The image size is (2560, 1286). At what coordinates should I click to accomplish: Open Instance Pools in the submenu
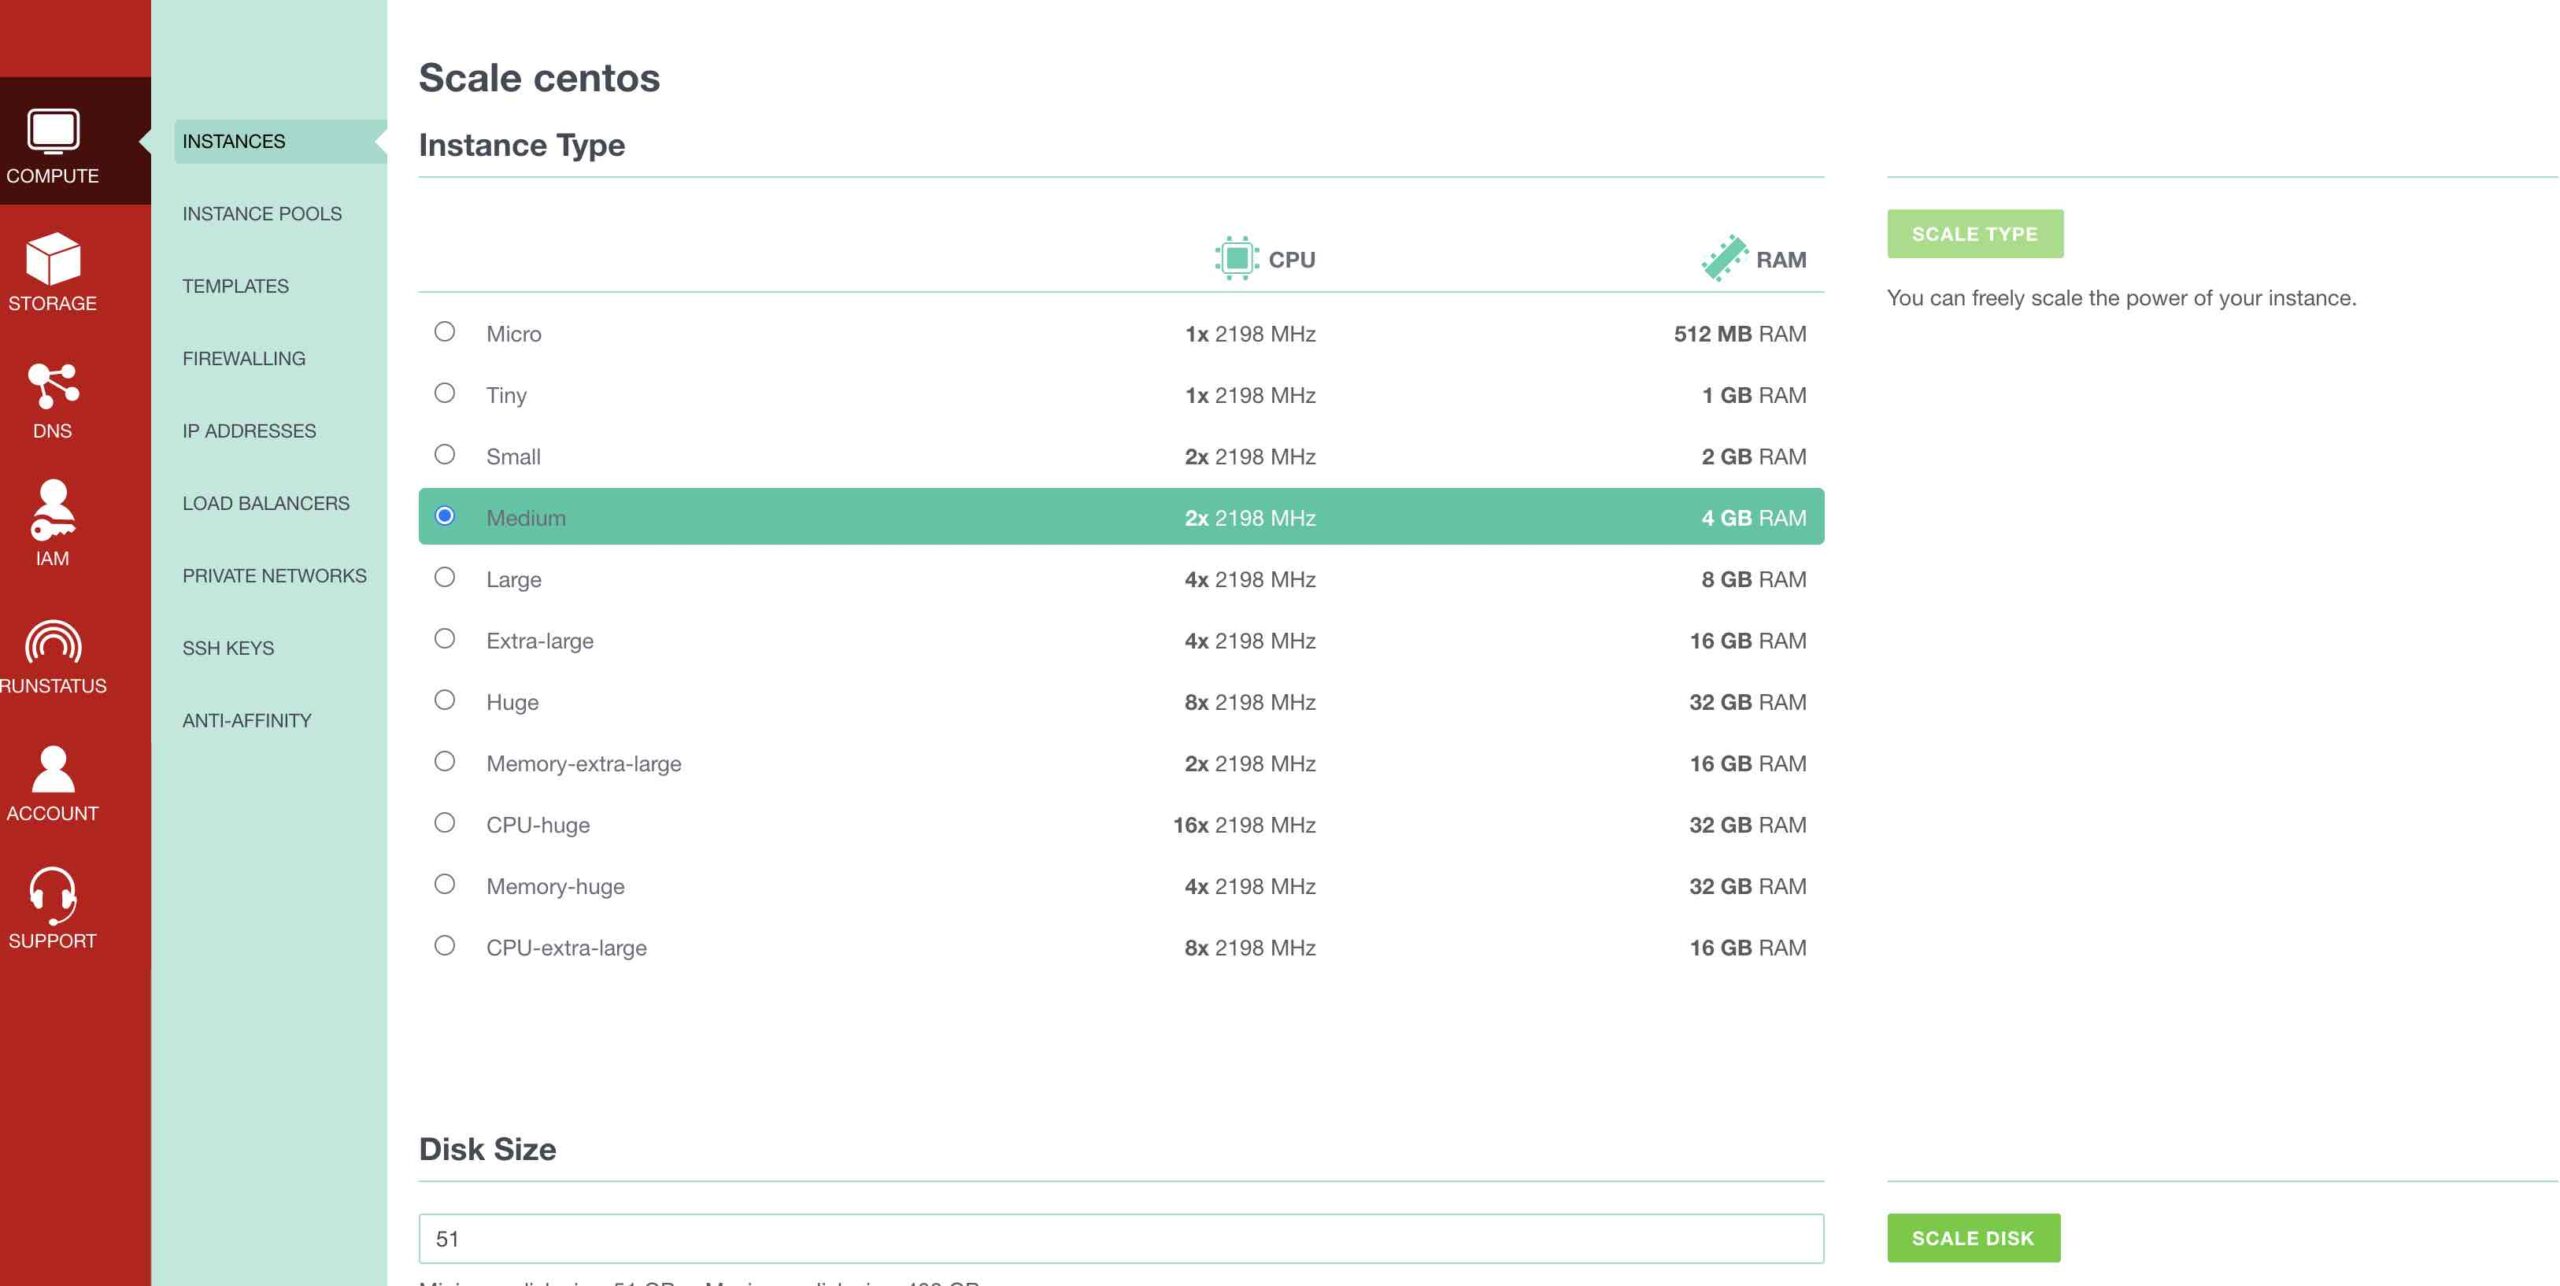click(262, 214)
